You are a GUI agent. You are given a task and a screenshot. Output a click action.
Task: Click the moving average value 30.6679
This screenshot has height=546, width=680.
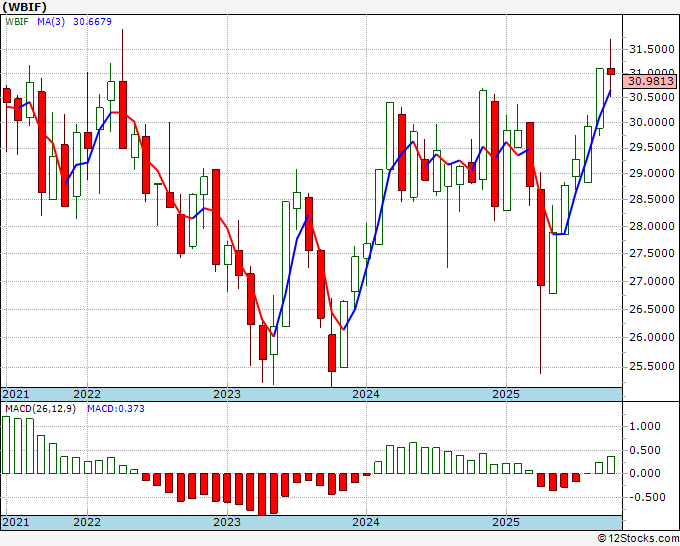point(92,21)
